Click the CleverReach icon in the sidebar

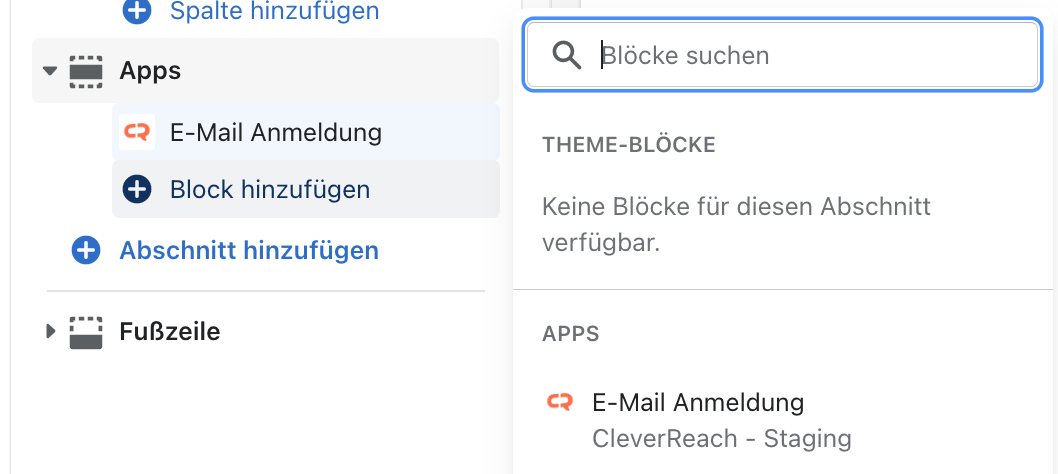pyautogui.click(x=137, y=132)
